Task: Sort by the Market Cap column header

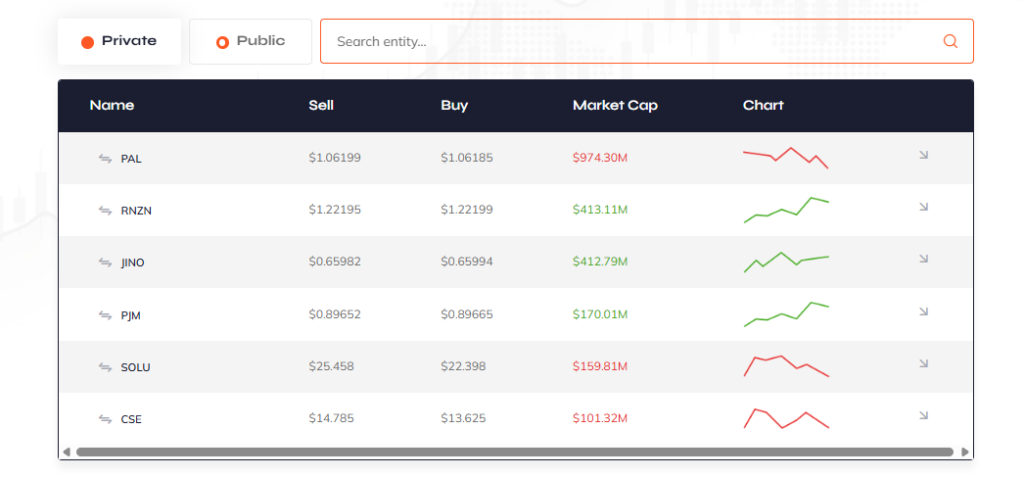Action: click(615, 105)
